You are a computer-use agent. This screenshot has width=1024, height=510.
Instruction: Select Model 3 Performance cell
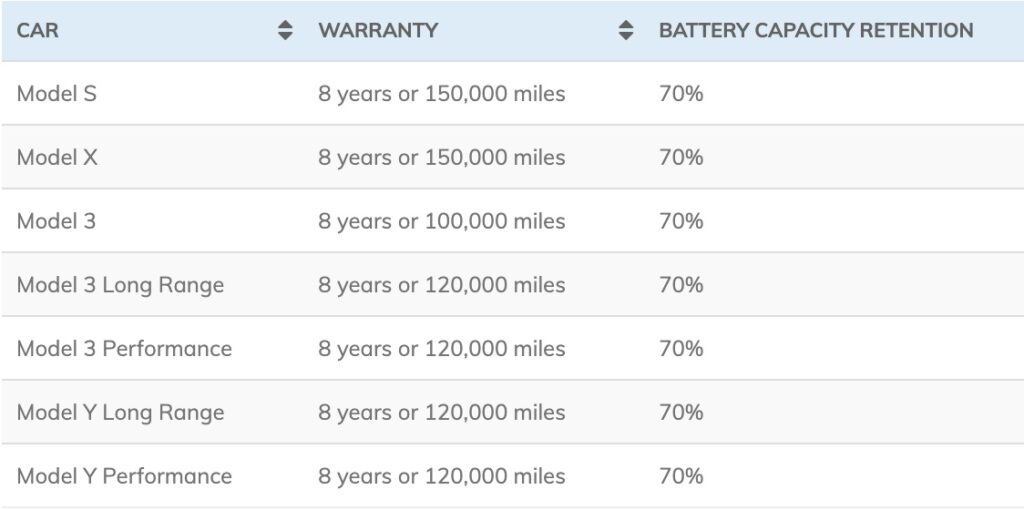[x=124, y=348]
